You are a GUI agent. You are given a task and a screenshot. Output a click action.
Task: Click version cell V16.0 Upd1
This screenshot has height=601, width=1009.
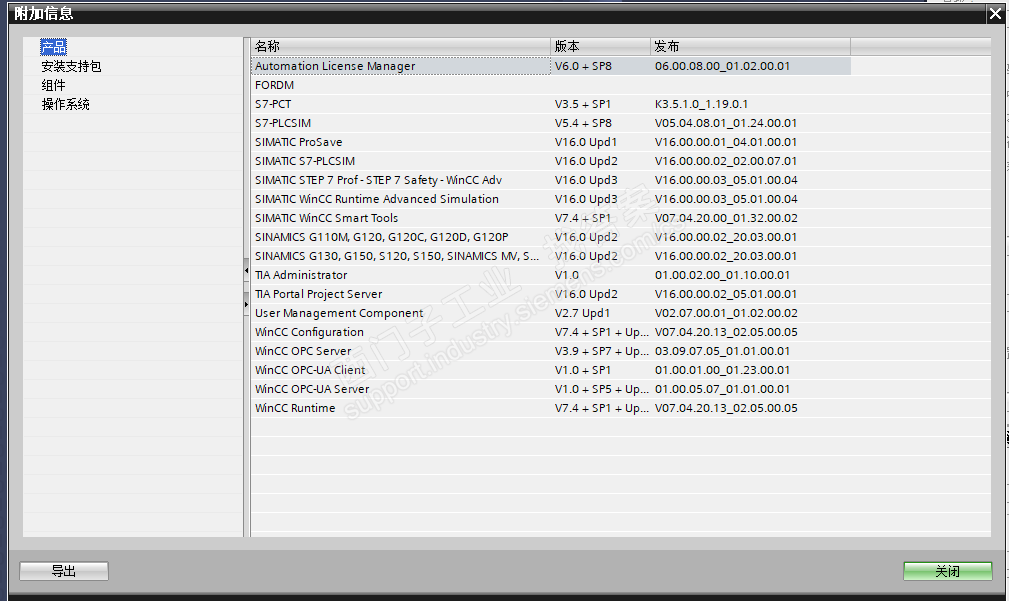point(586,142)
